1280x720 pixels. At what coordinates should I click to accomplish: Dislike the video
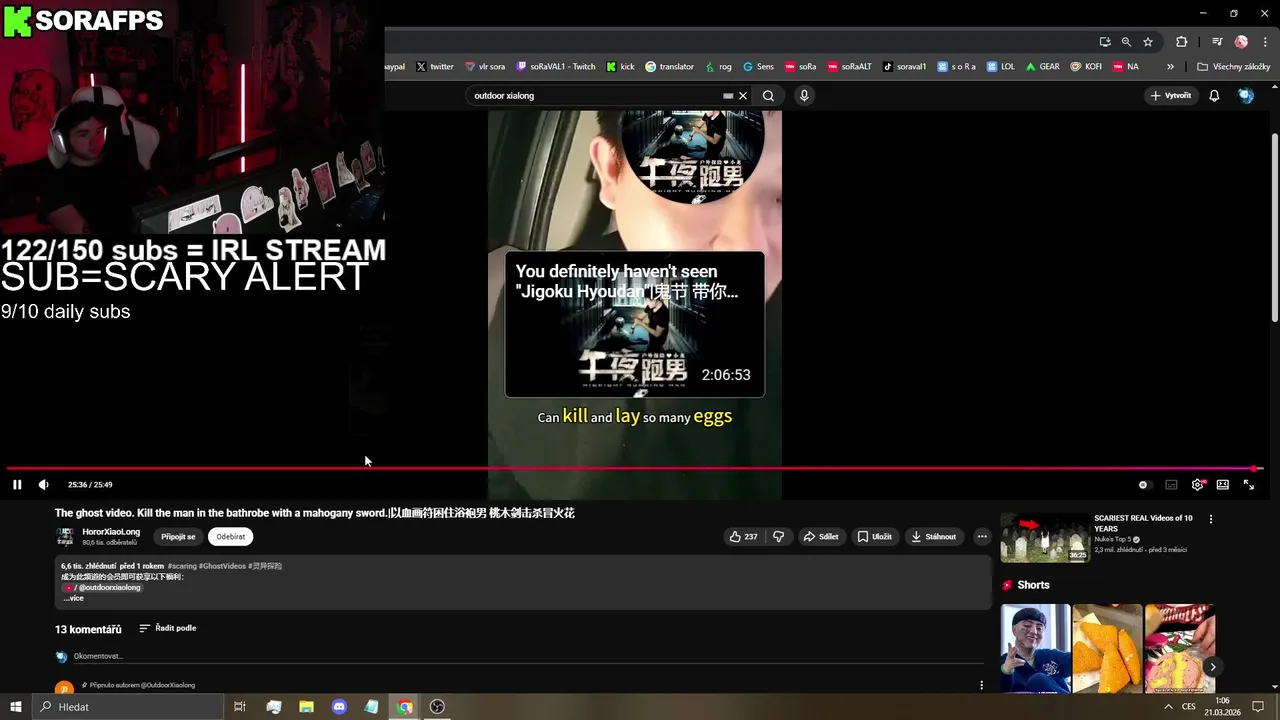(x=779, y=537)
